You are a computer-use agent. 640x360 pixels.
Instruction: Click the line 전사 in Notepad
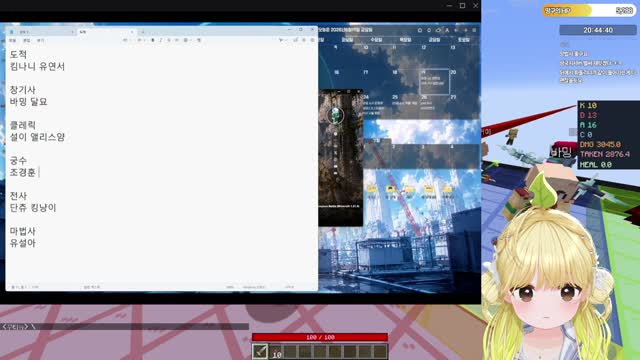click(18, 196)
